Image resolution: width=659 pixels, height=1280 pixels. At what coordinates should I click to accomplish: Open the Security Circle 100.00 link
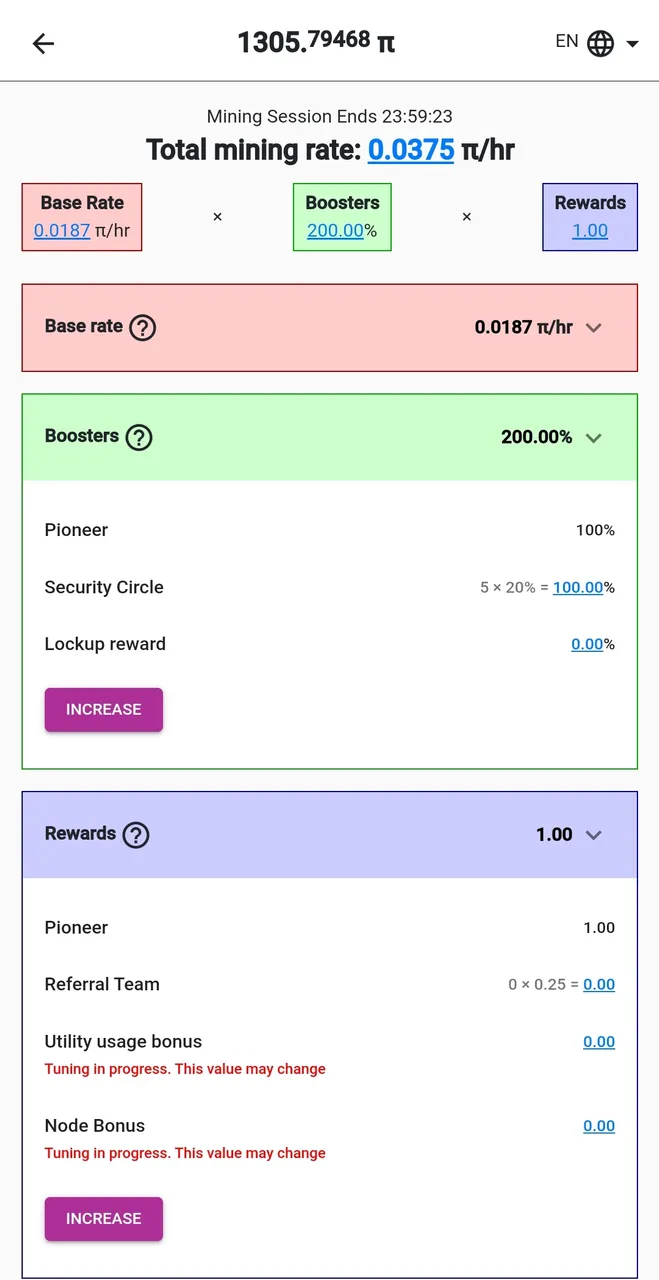click(578, 587)
